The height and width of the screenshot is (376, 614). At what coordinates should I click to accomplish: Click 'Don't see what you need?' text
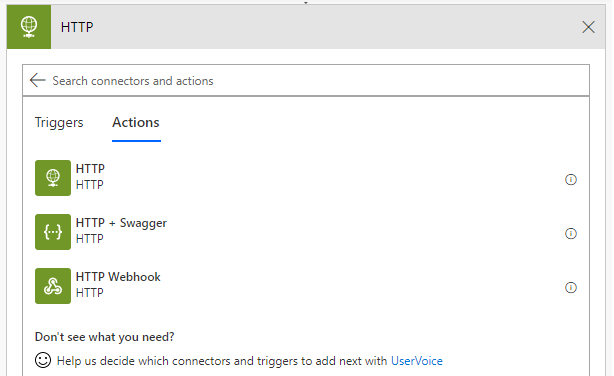(105, 337)
